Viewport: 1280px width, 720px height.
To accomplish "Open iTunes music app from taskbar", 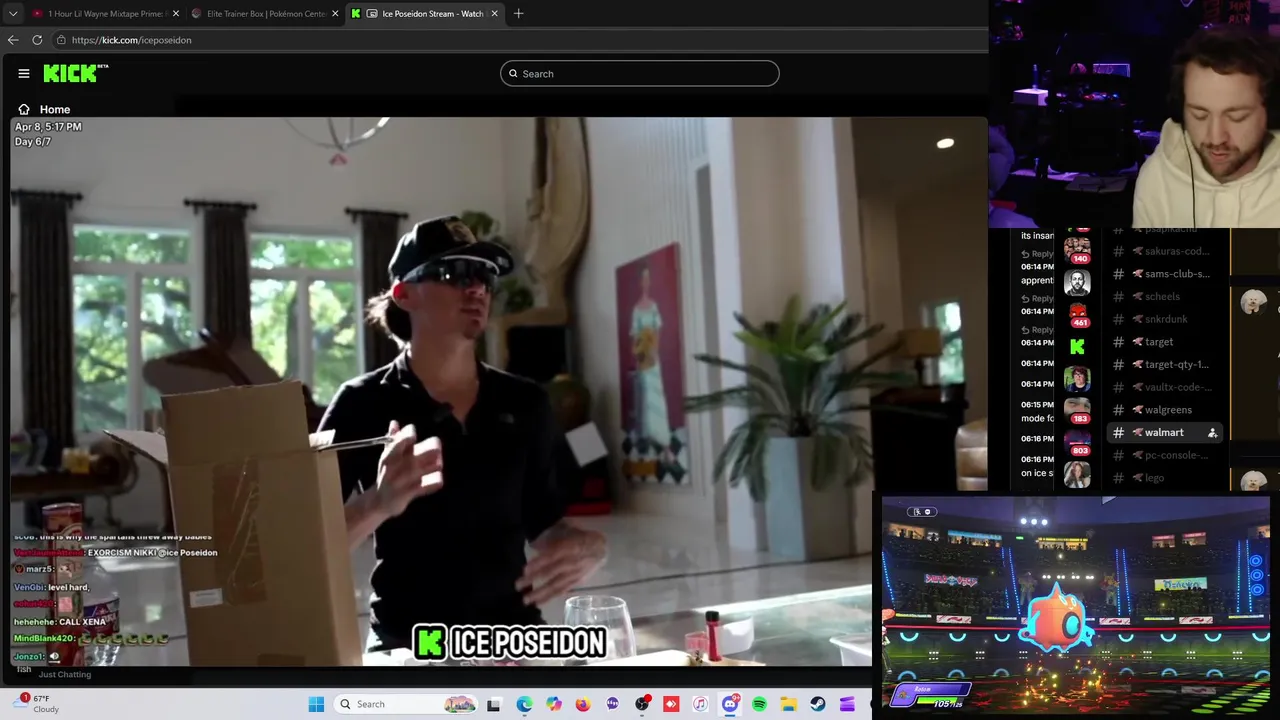I will point(700,704).
